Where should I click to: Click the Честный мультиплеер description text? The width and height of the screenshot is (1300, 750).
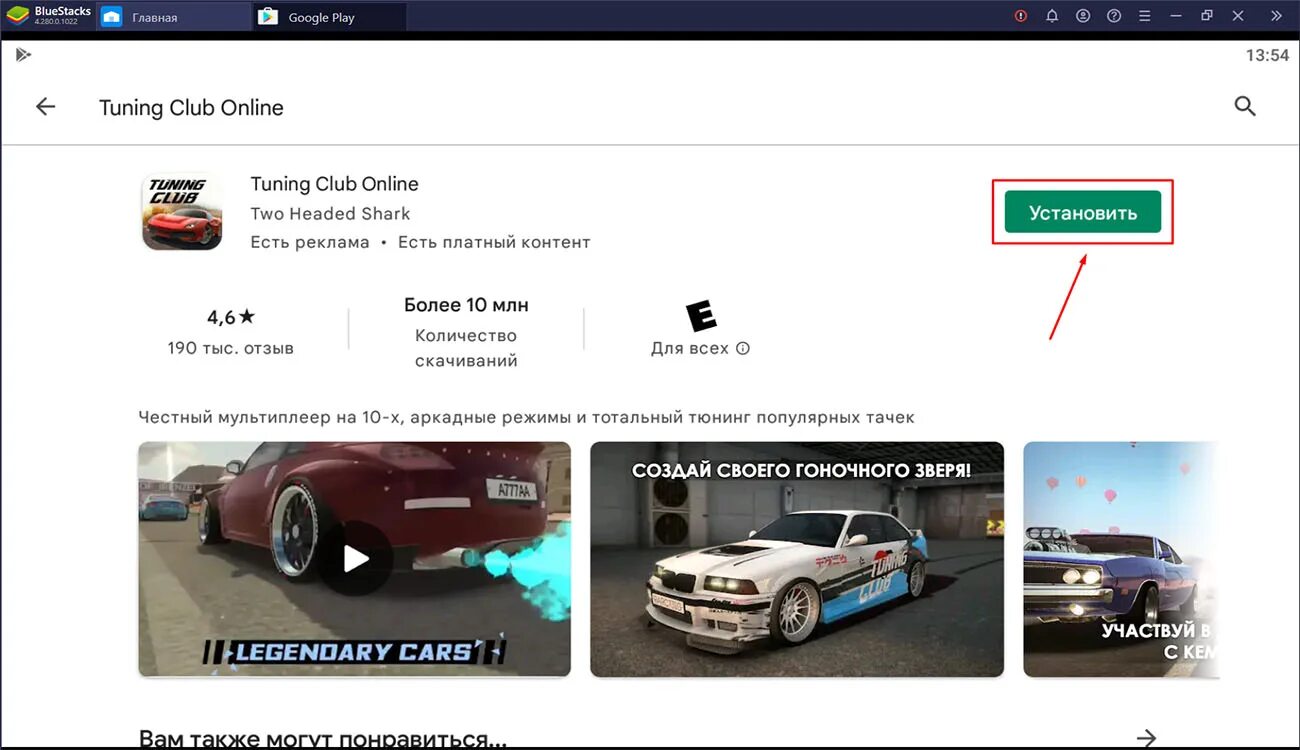(526, 417)
